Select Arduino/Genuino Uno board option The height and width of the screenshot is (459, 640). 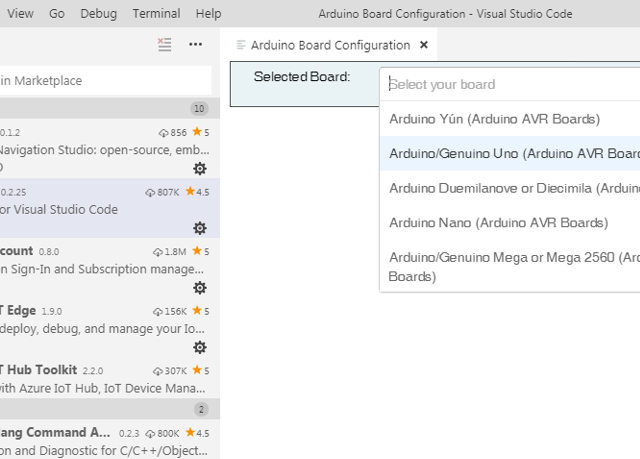click(510, 153)
